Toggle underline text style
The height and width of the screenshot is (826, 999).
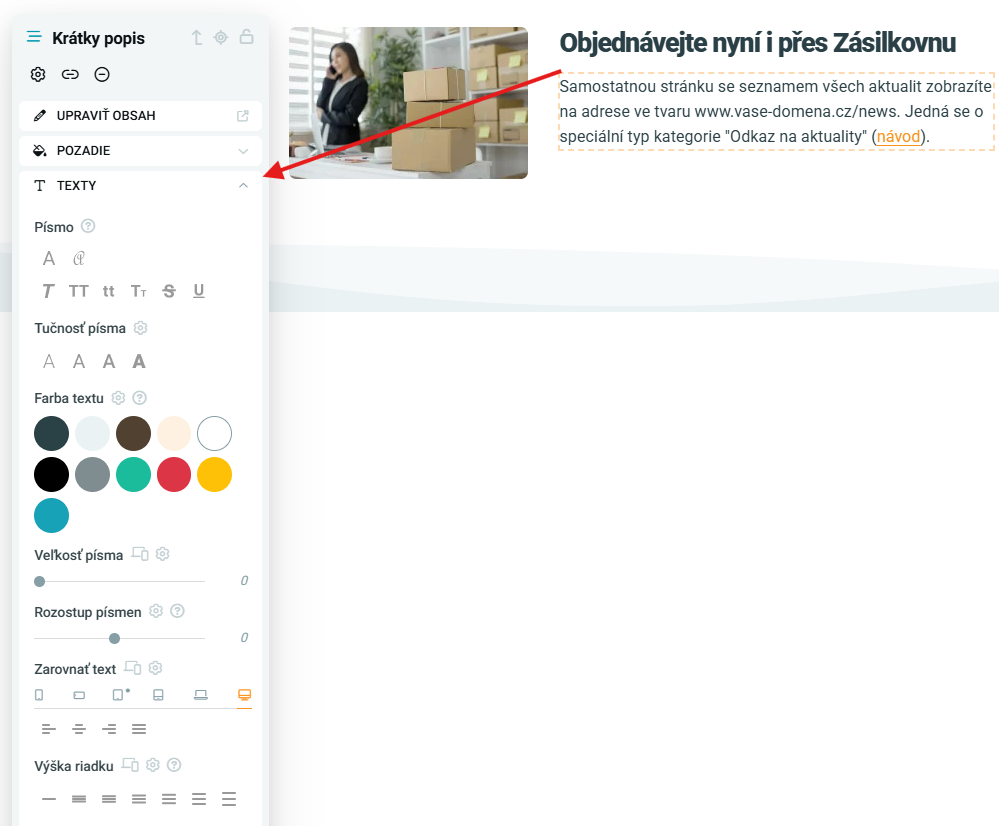199,291
